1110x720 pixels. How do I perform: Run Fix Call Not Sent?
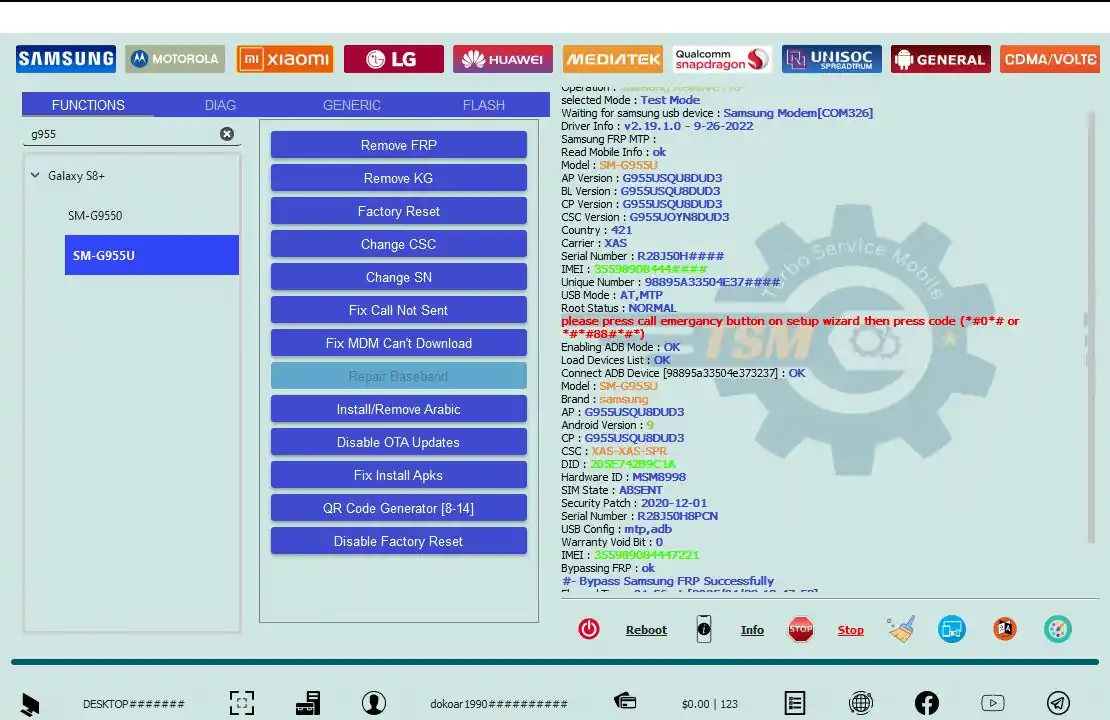click(399, 309)
